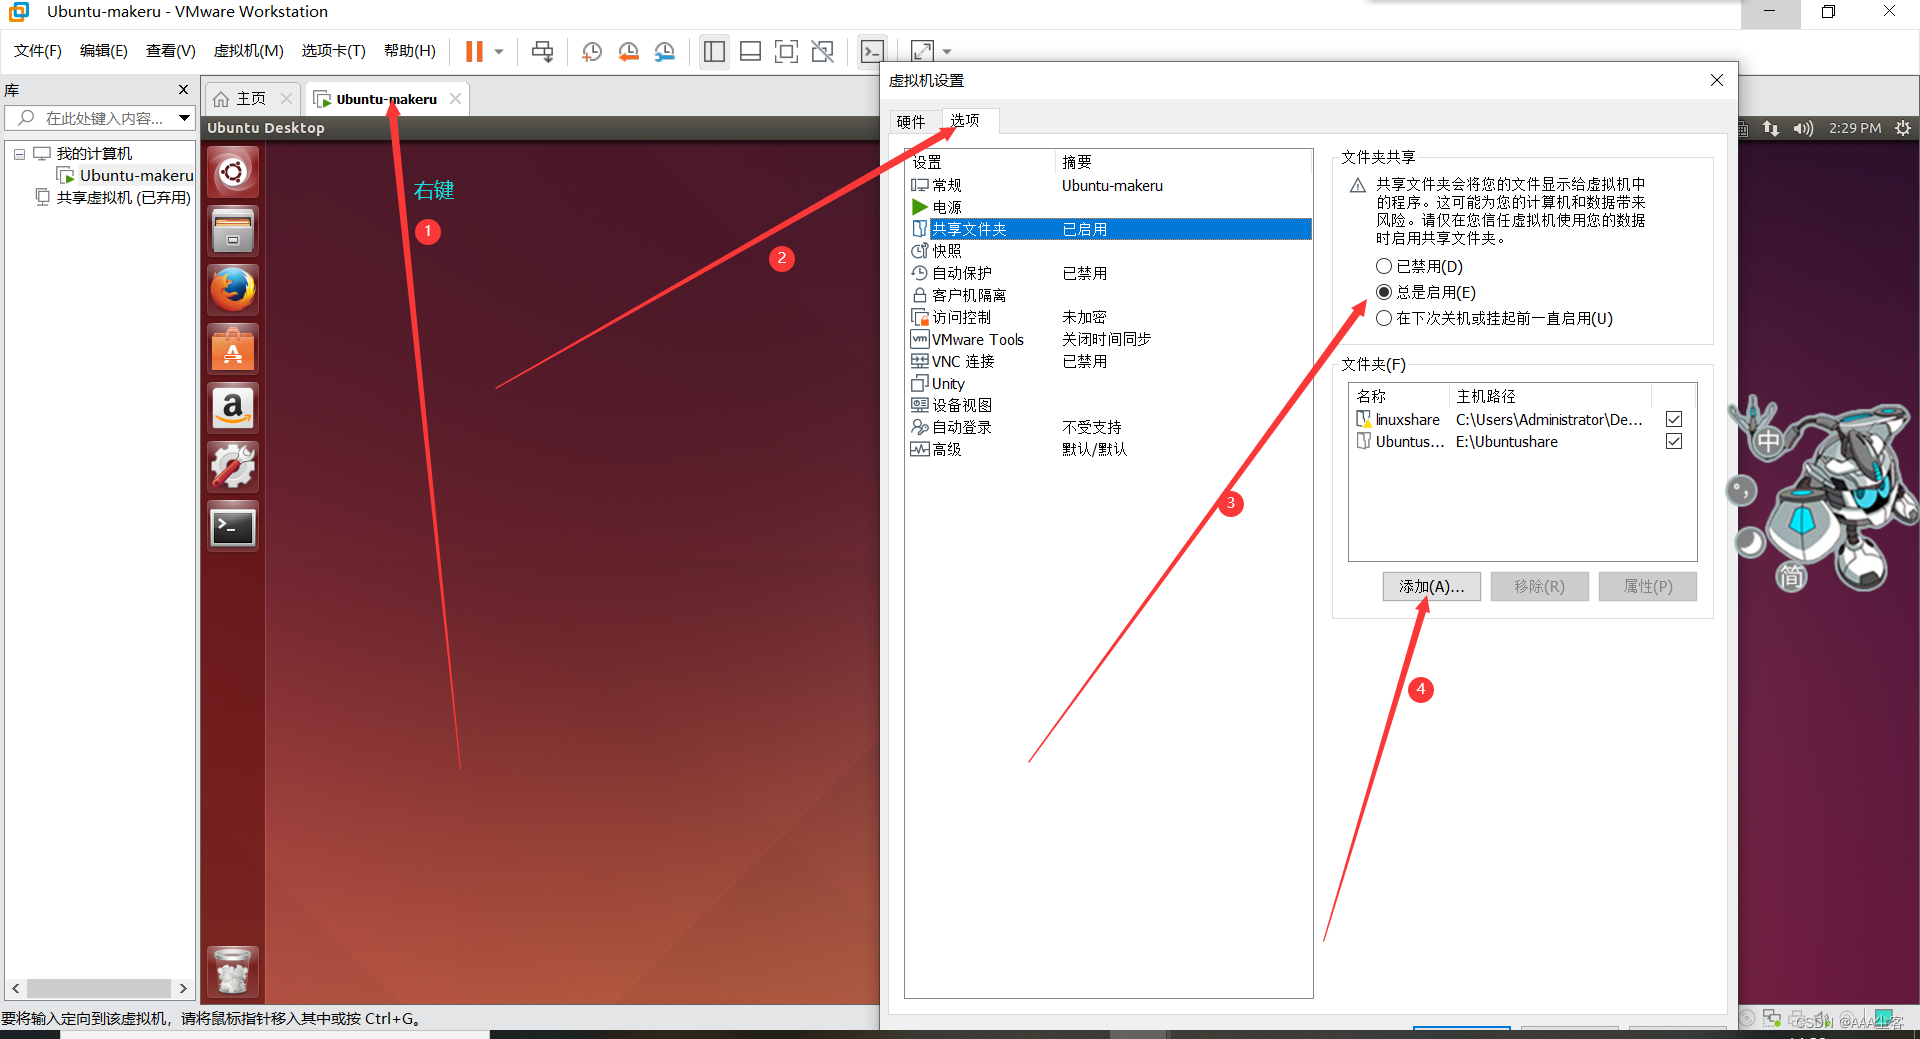This screenshot has width=1920, height=1039.
Task: Launch Files manager from Ubuntu dock
Action: pos(233,231)
